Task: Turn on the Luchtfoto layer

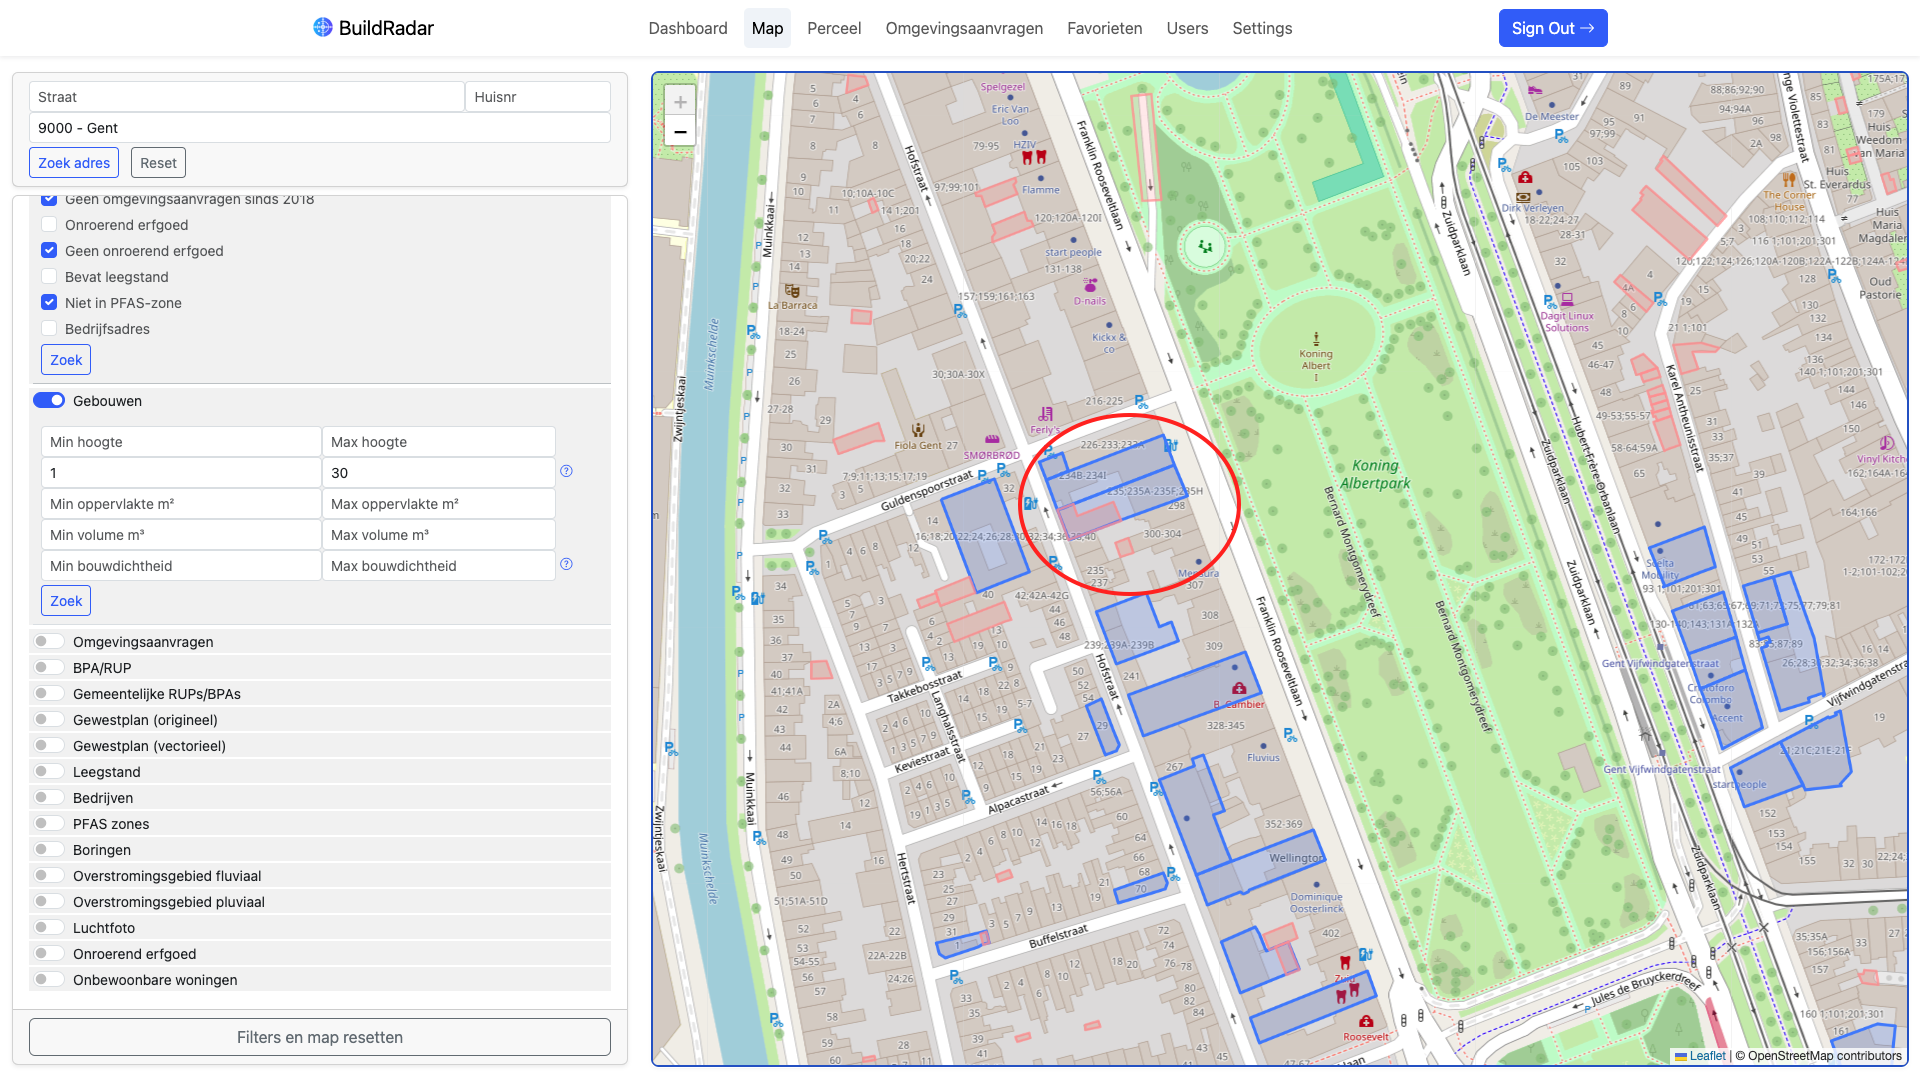Action: pos(49,928)
